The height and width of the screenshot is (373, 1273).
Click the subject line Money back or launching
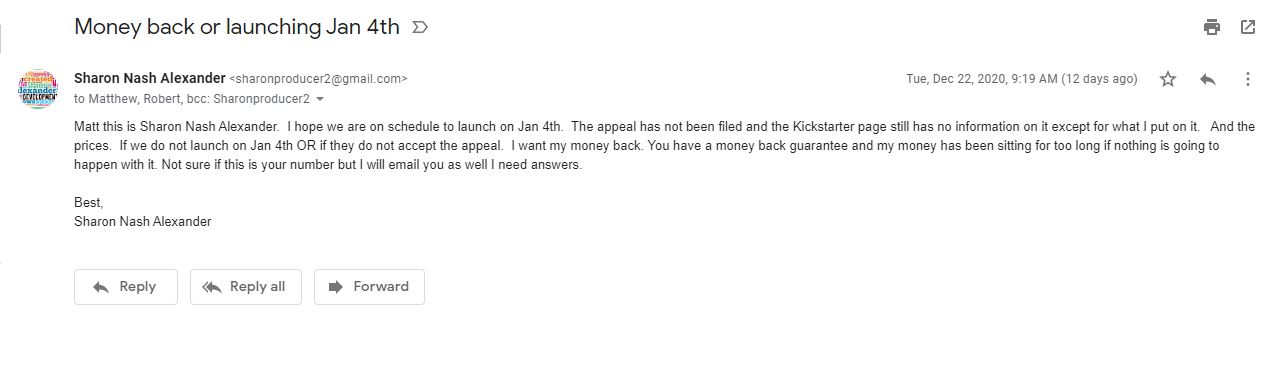(237, 27)
